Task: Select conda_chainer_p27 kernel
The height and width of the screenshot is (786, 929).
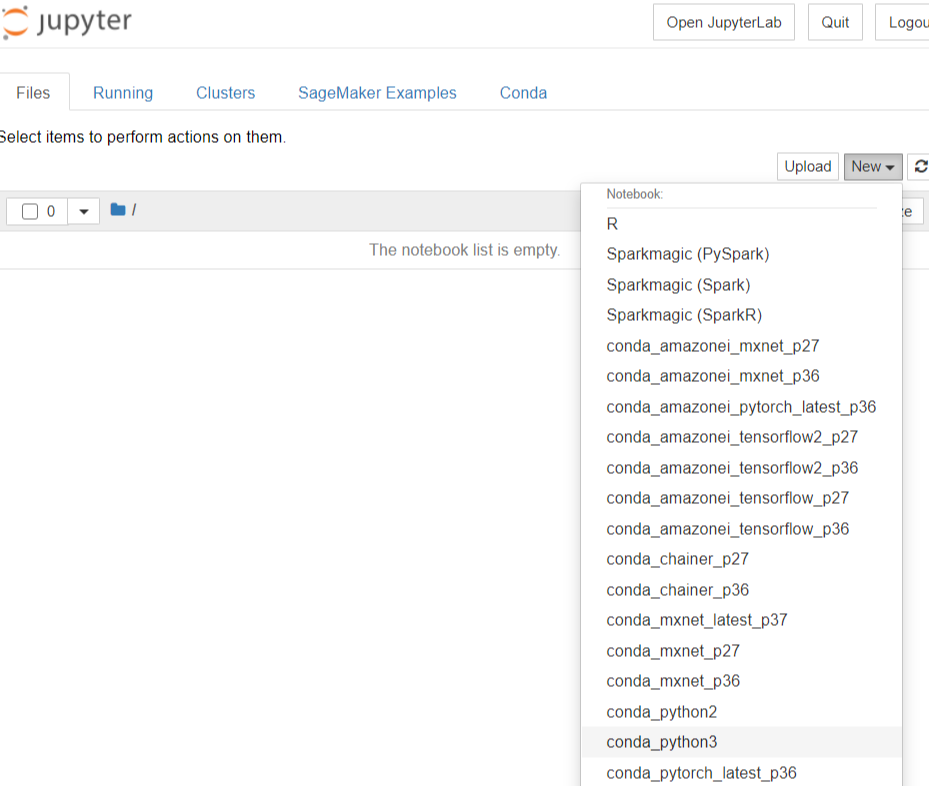Action: pos(741,559)
